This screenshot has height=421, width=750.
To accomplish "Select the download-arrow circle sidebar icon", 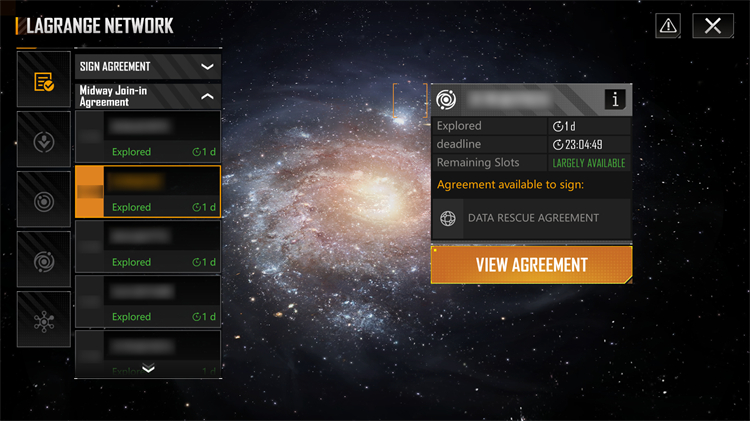I will pyautogui.click(x=44, y=140).
